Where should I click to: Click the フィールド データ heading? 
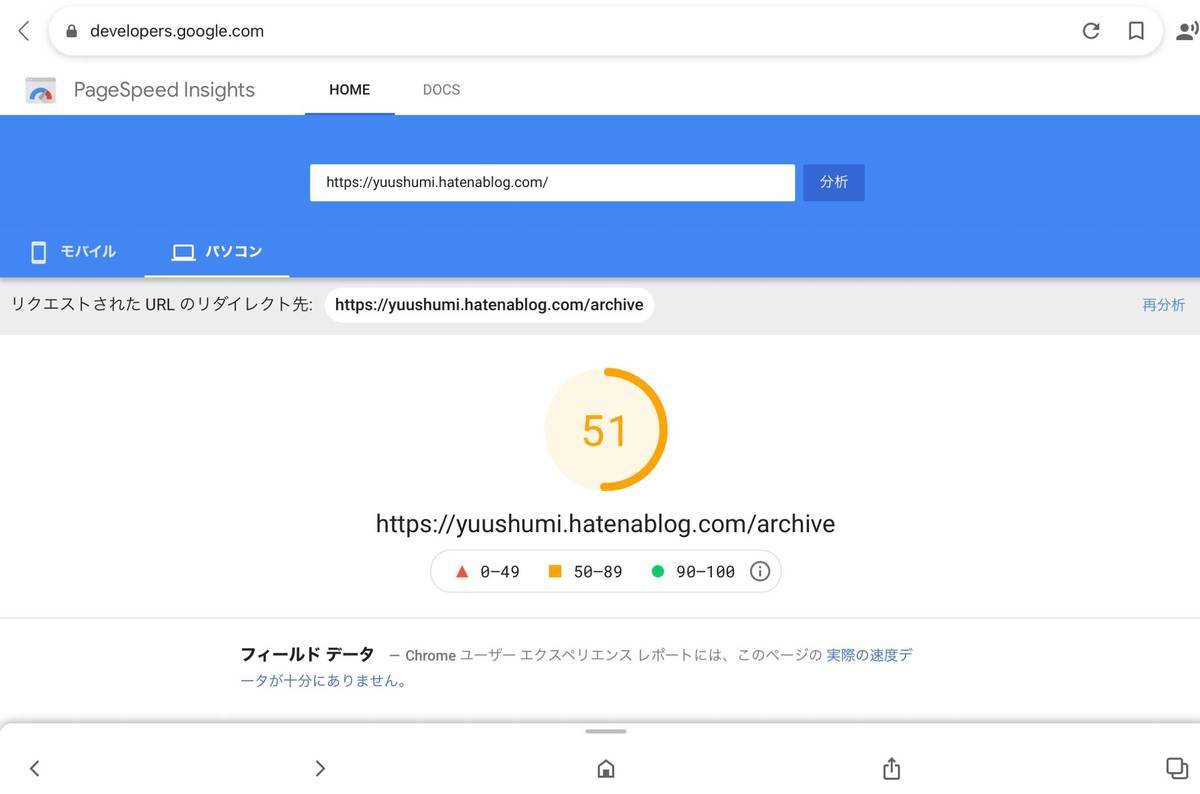pos(307,655)
